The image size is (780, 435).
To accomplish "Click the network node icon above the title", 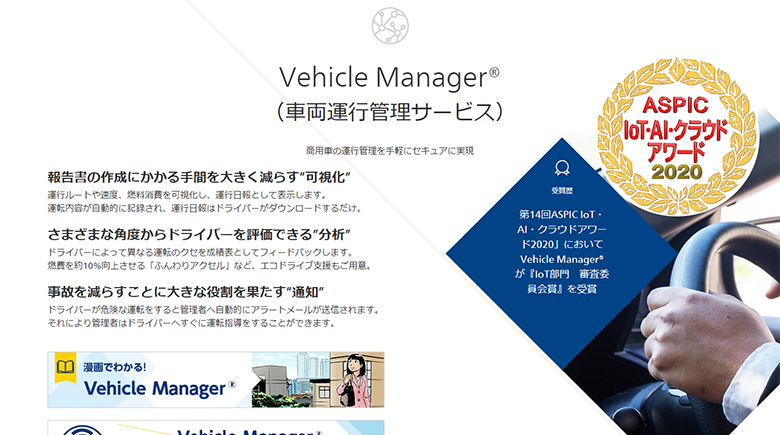I will click(390, 26).
